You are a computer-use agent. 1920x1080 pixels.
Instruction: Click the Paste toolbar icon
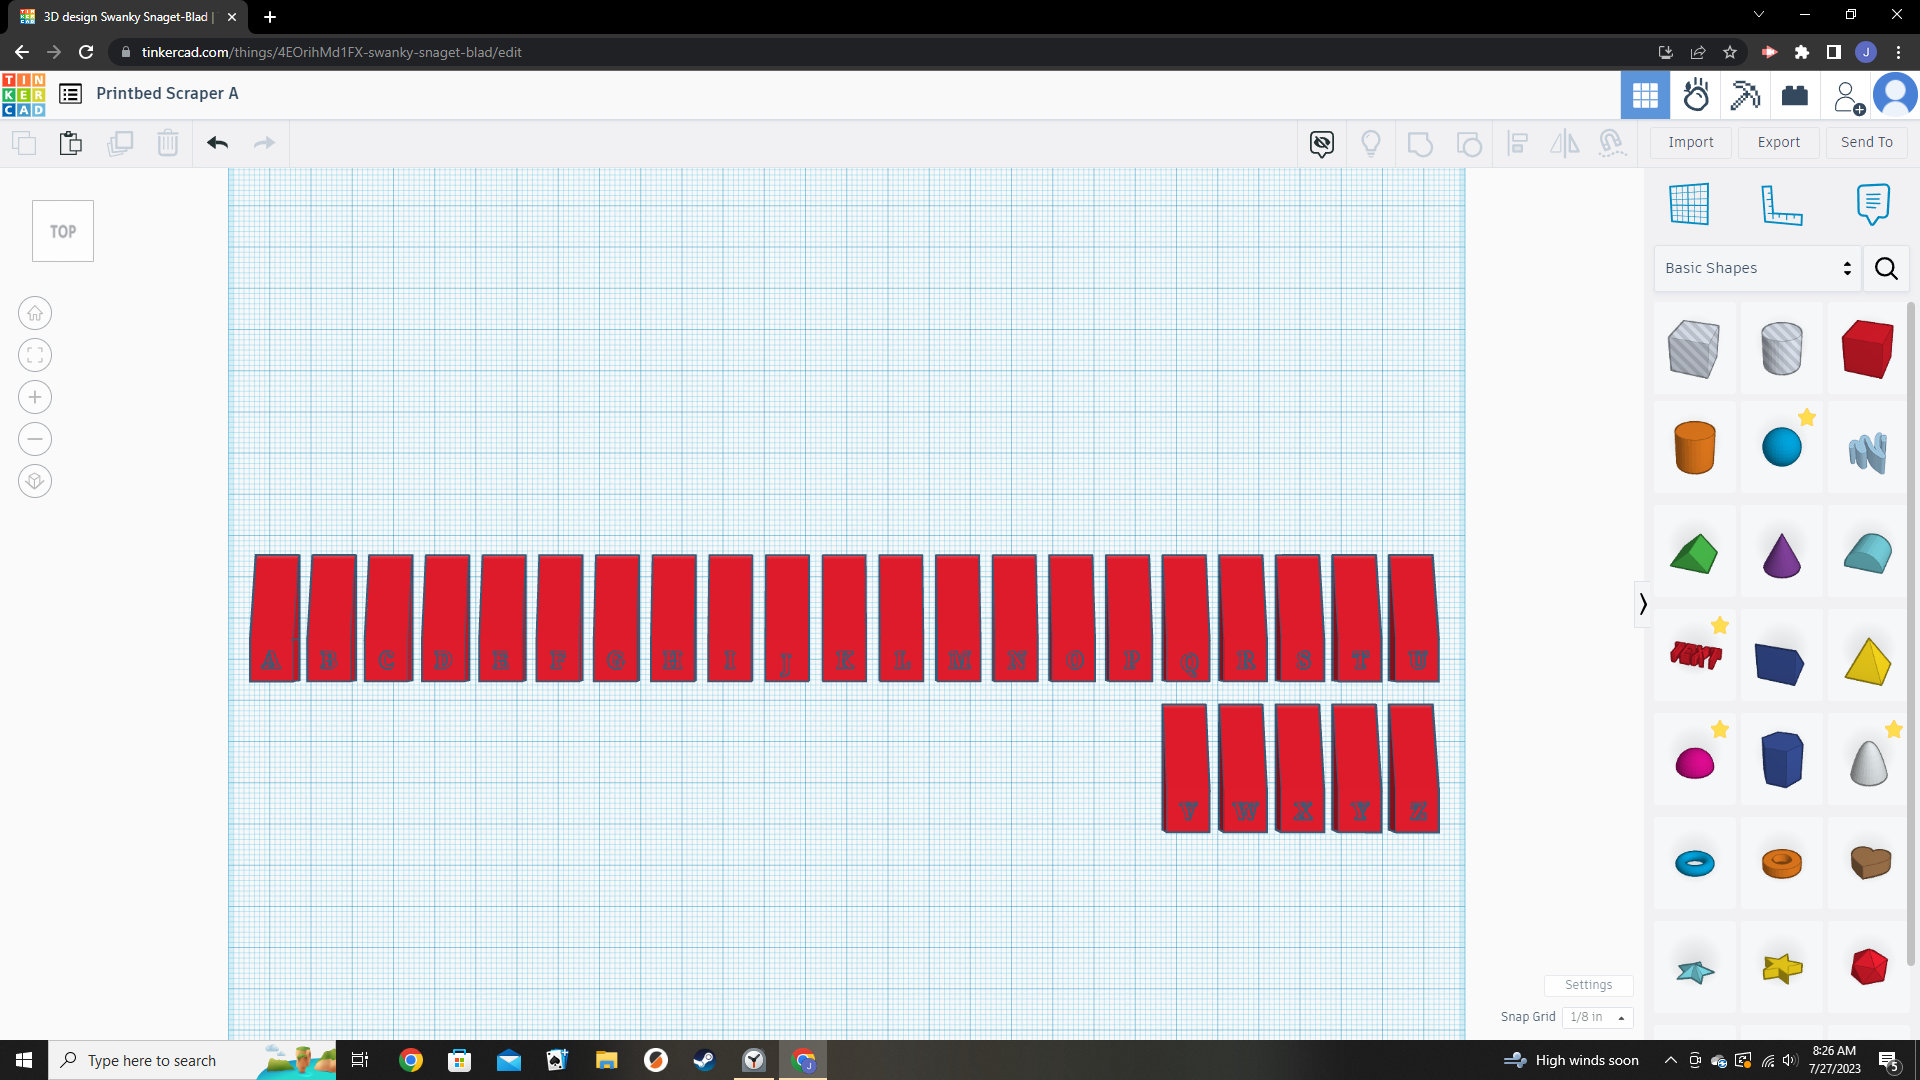point(70,143)
